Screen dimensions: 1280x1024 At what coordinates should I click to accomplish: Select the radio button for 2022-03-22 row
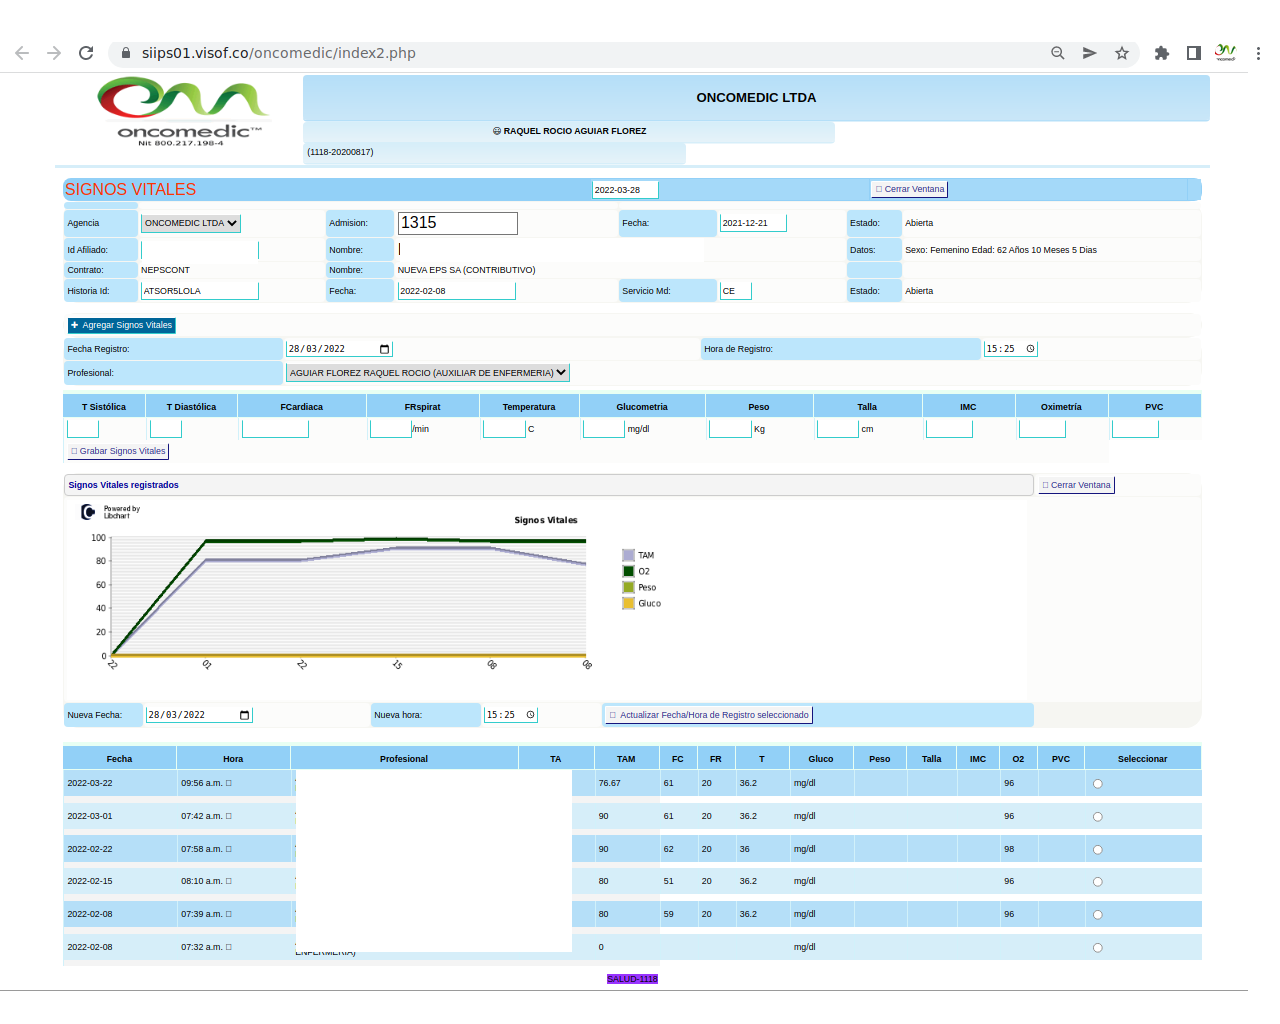point(1097,784)
